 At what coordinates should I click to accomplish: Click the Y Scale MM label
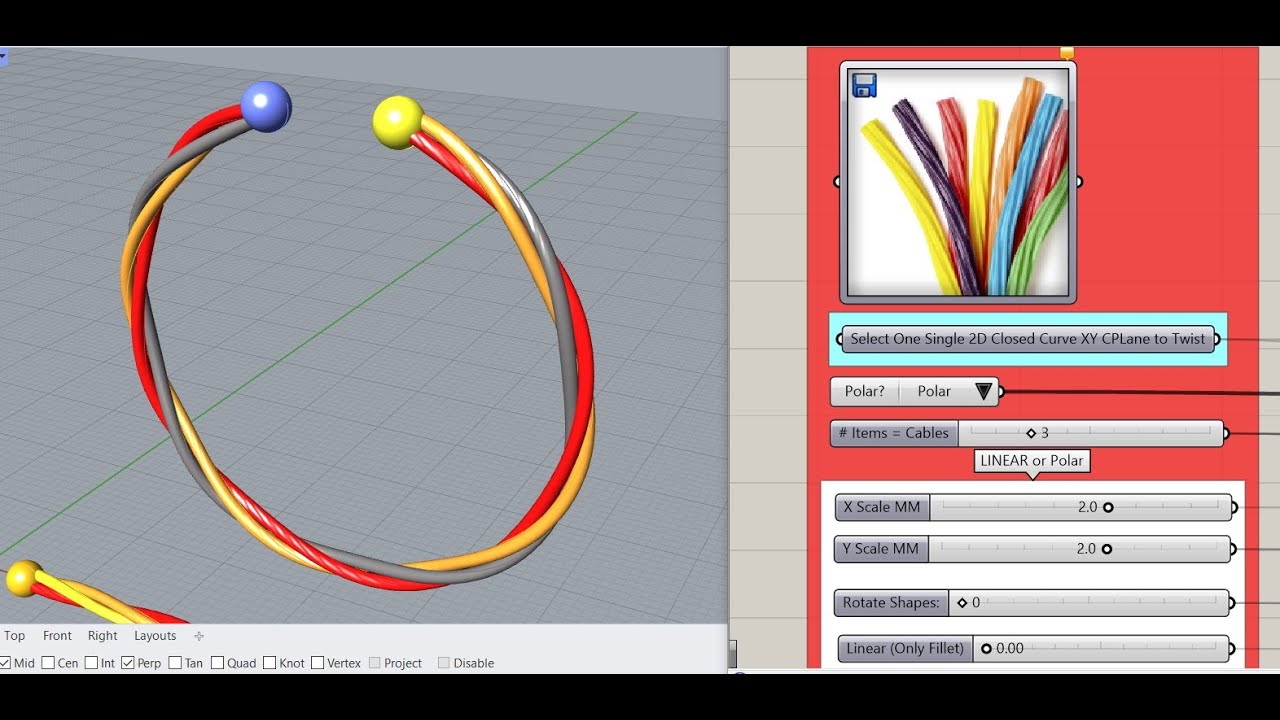(x=882, y=549)
